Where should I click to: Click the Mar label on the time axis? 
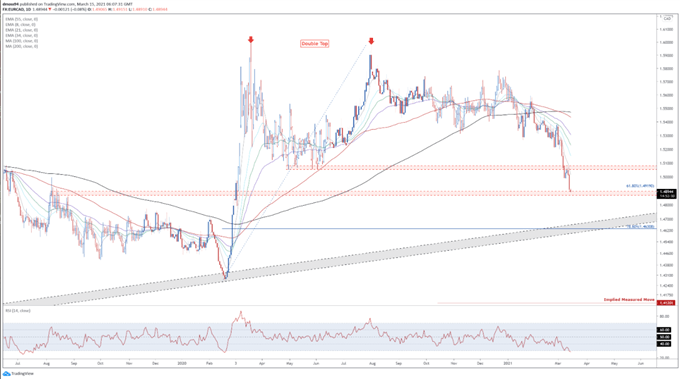(x=559, y=363)
